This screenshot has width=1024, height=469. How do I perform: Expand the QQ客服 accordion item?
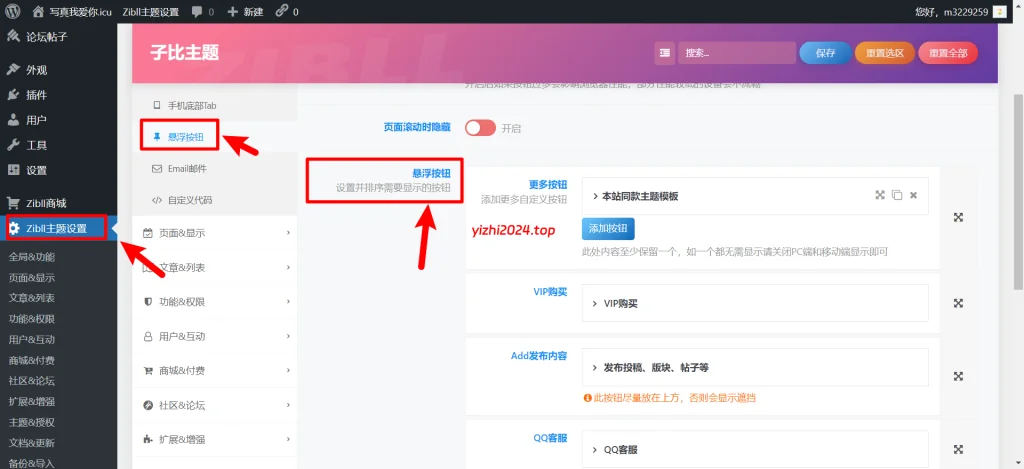[755, 449]
